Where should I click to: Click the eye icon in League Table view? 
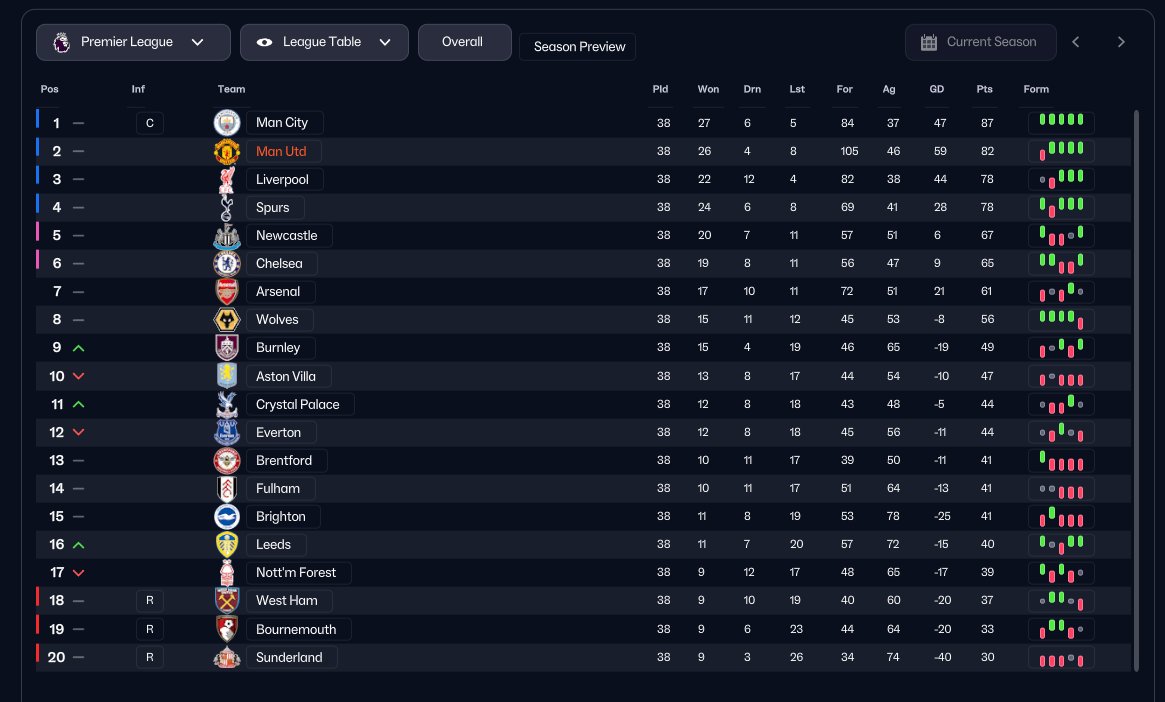coord(265,42)
